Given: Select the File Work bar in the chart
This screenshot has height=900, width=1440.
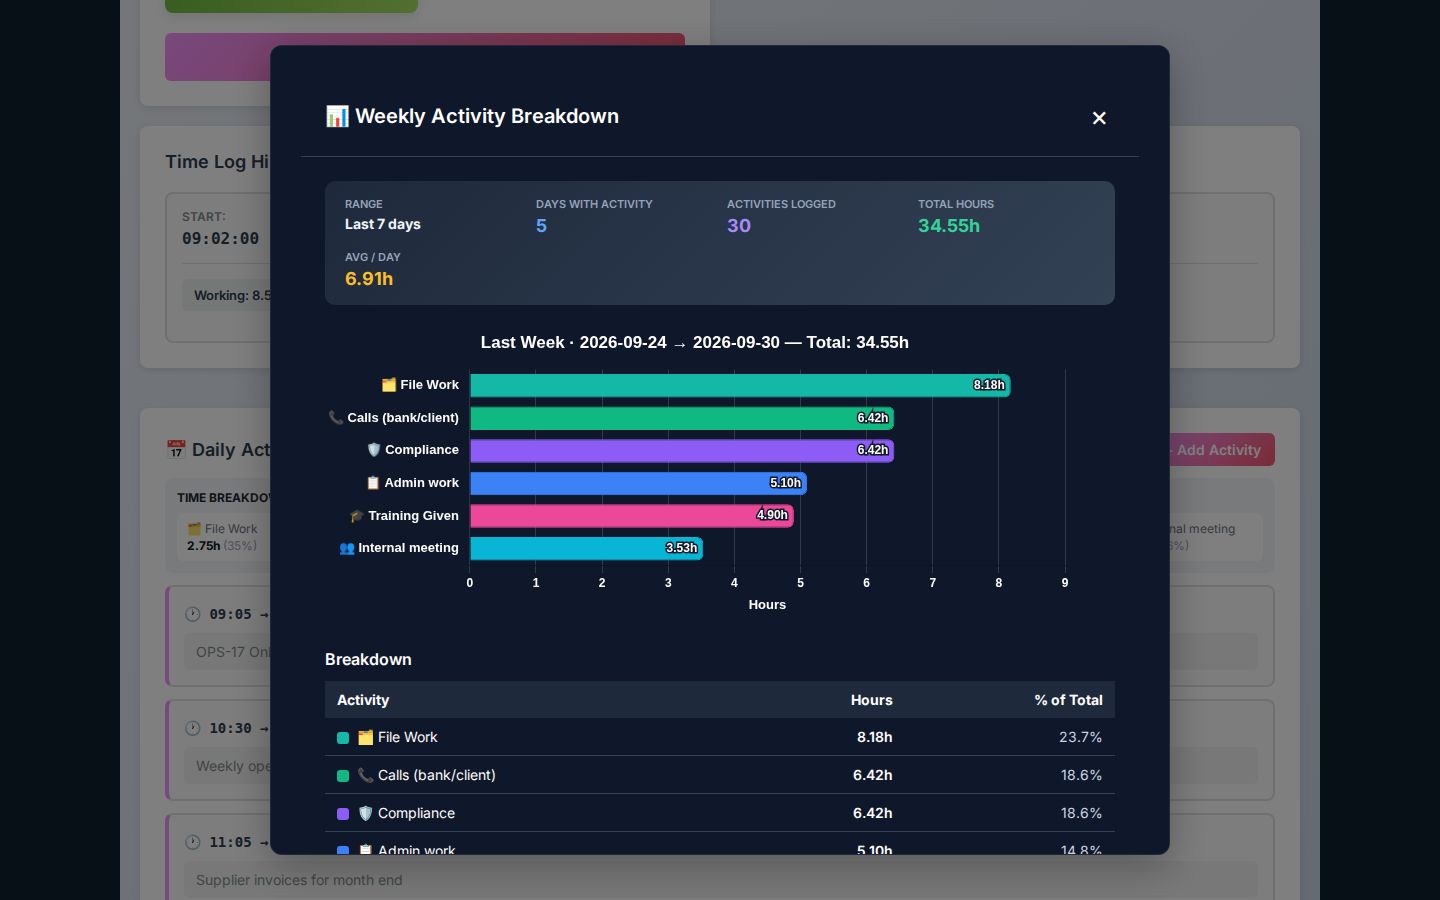Looking at the screenshot, I should [740, 385].
